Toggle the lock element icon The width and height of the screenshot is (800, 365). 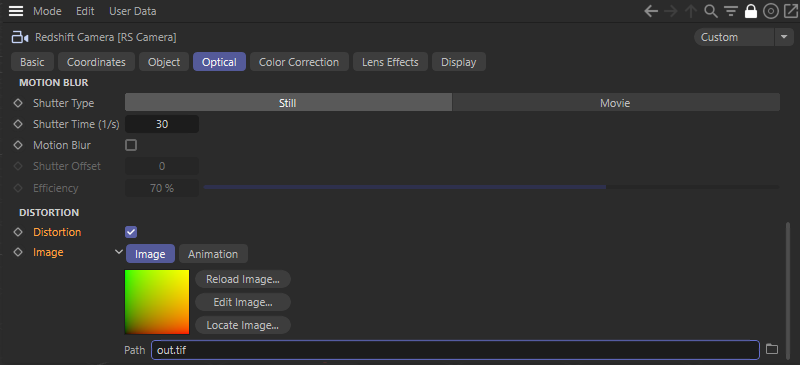click(751, 11)
